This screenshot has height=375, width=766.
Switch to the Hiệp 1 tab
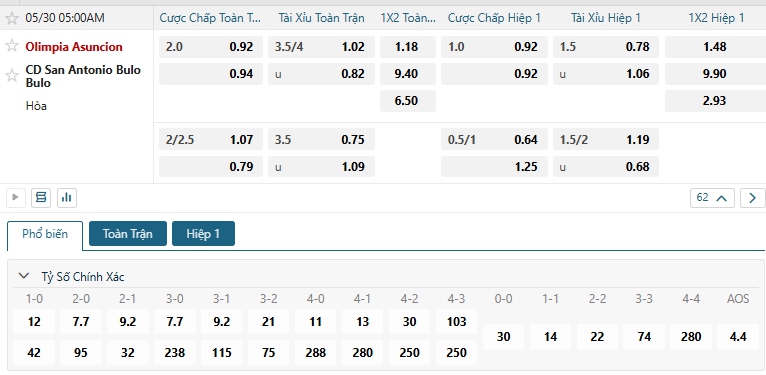203,233
